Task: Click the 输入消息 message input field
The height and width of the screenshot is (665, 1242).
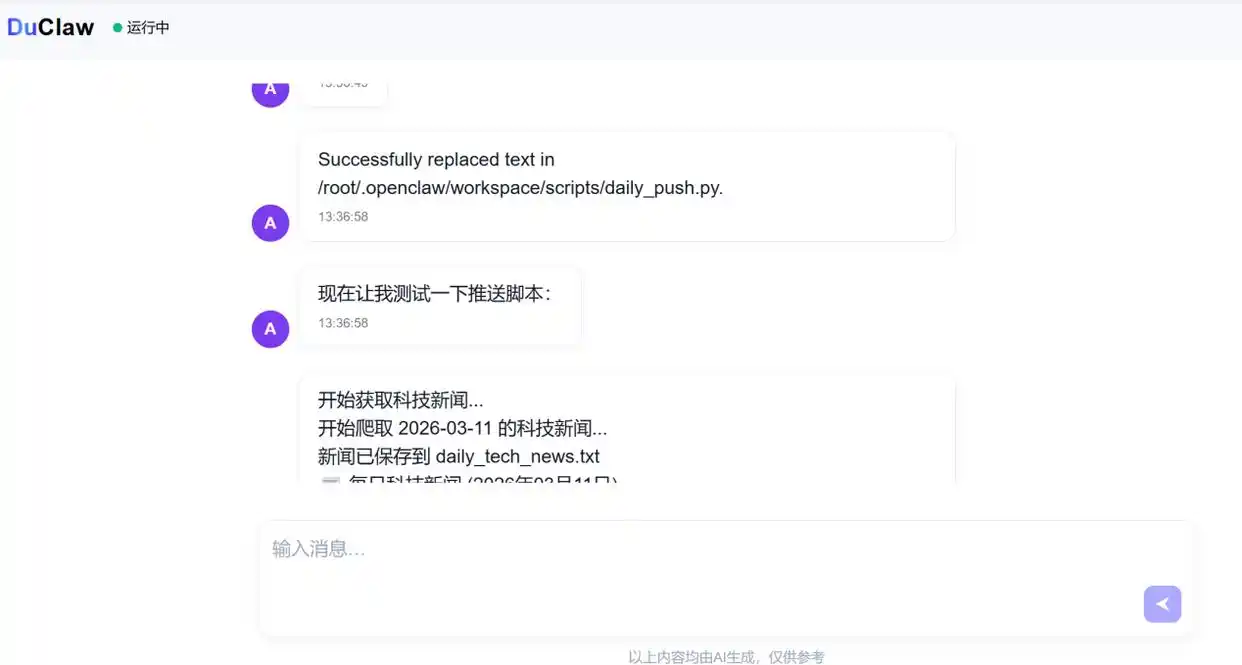Action: (600, 548)
